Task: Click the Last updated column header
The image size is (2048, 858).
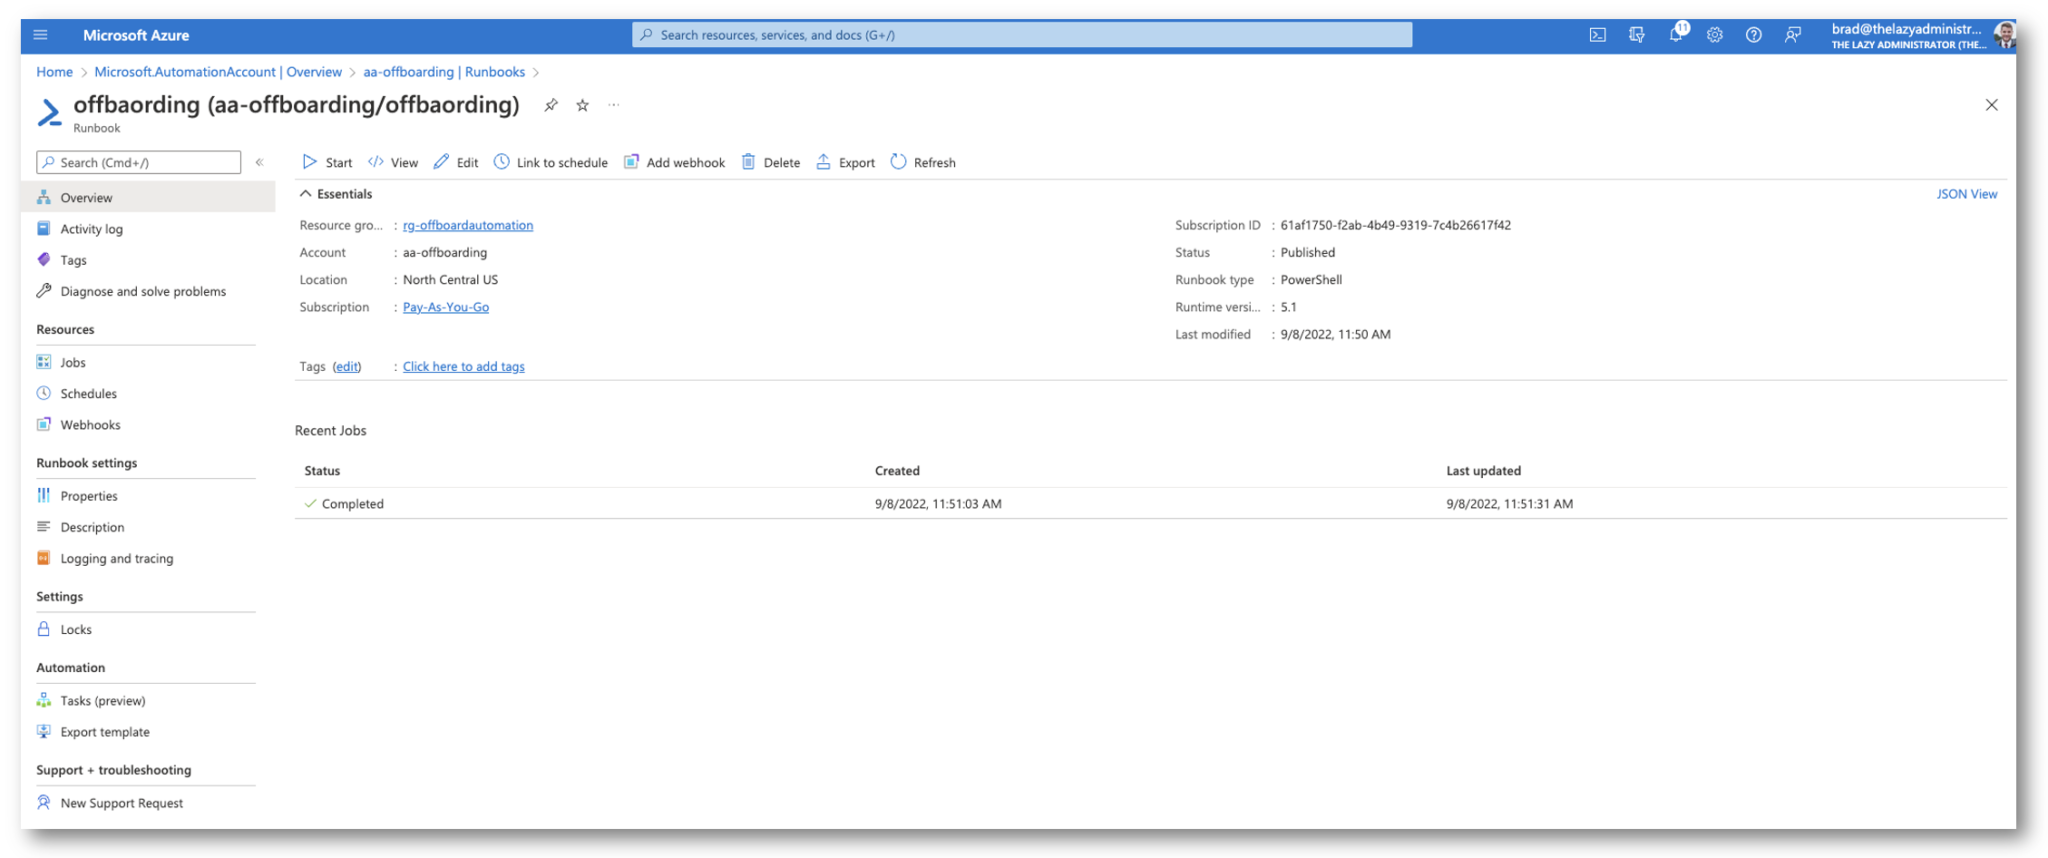Action: tap(1483, 470)
